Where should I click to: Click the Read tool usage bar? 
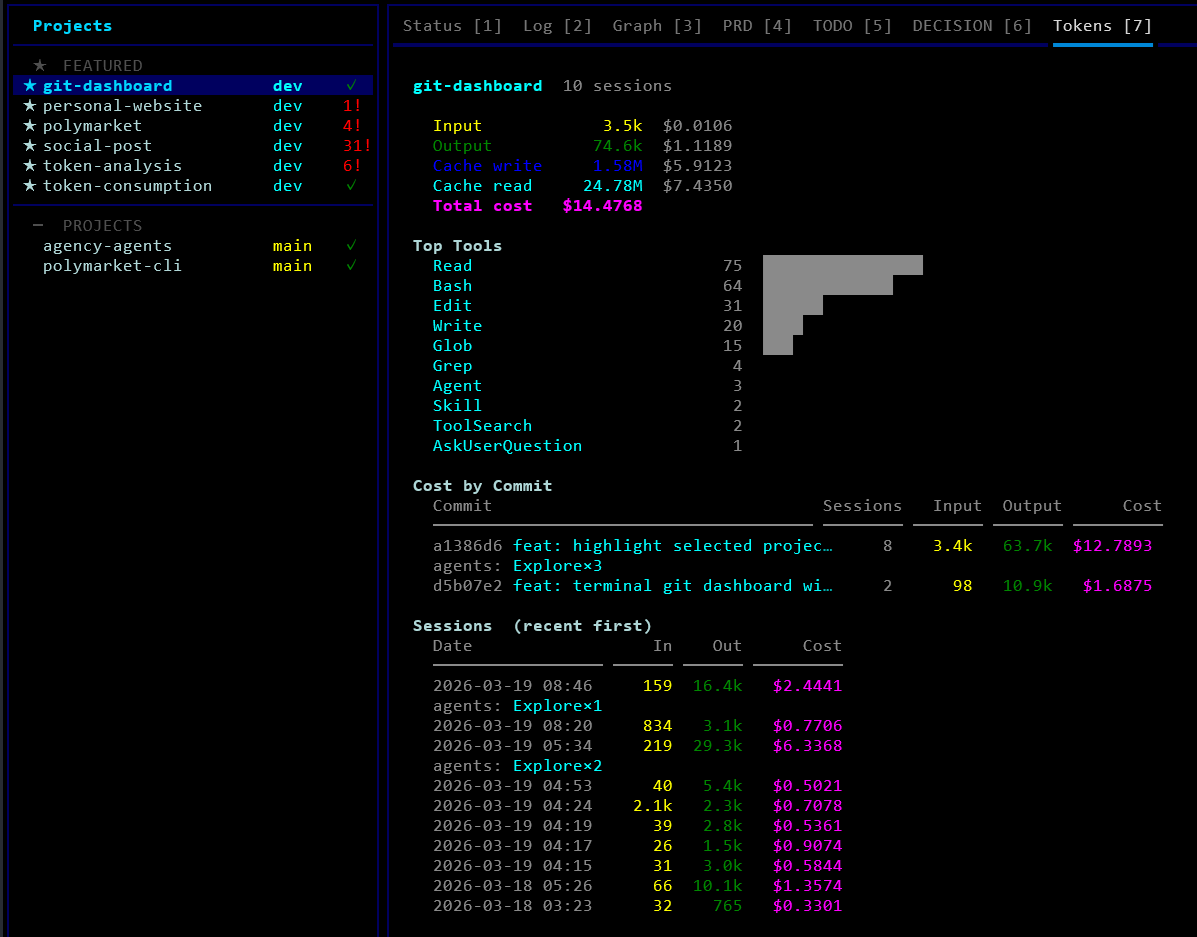click(842, 266)
